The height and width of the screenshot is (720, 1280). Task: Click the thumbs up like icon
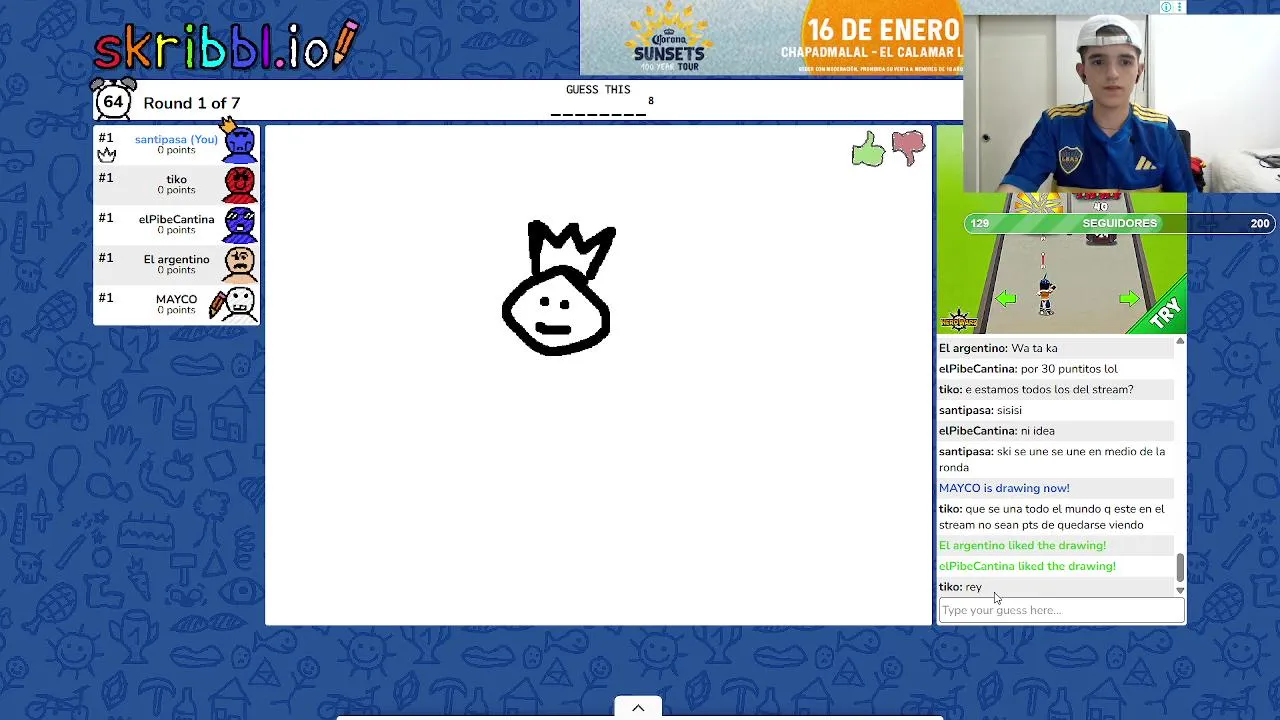click(x=868, y=149)
